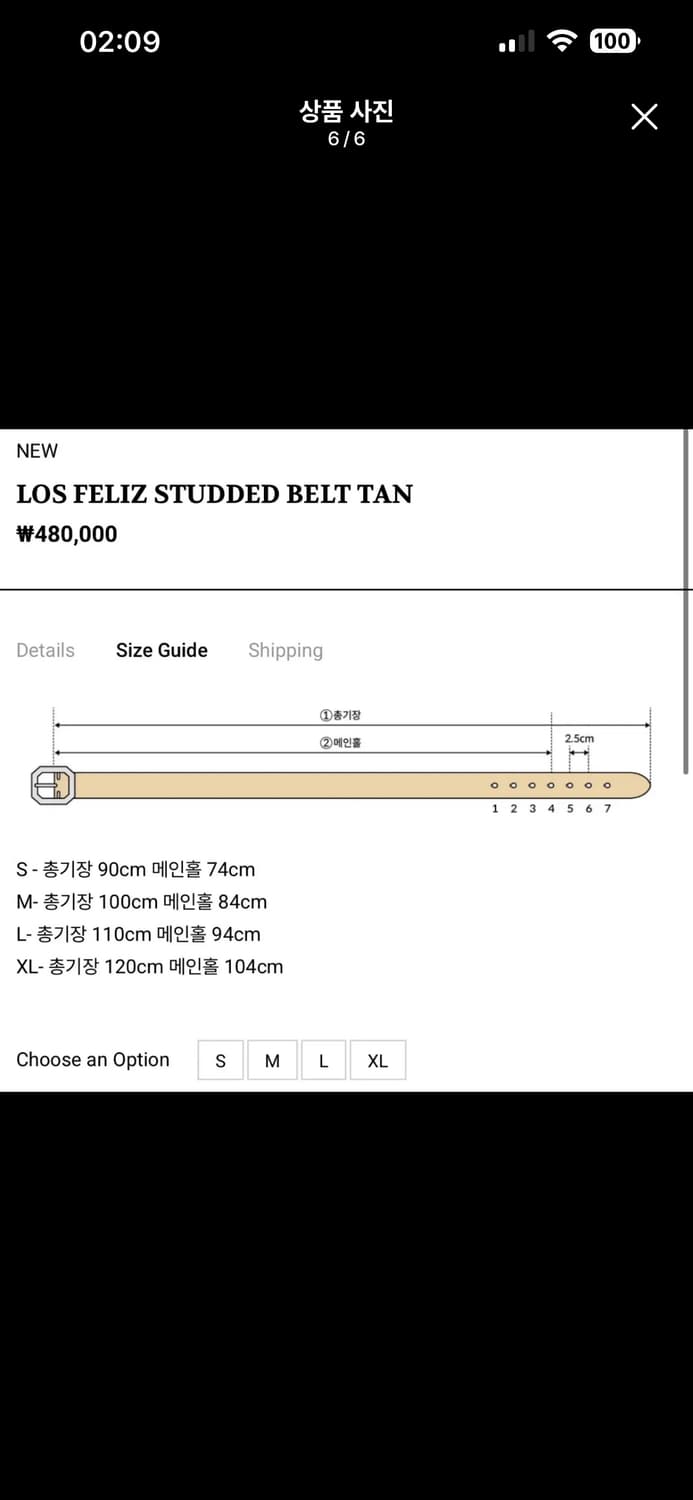Viewport: 693px width, 1500px height.
Task: Click belt hole number 4 in diagram
Action: click(551, 786)
